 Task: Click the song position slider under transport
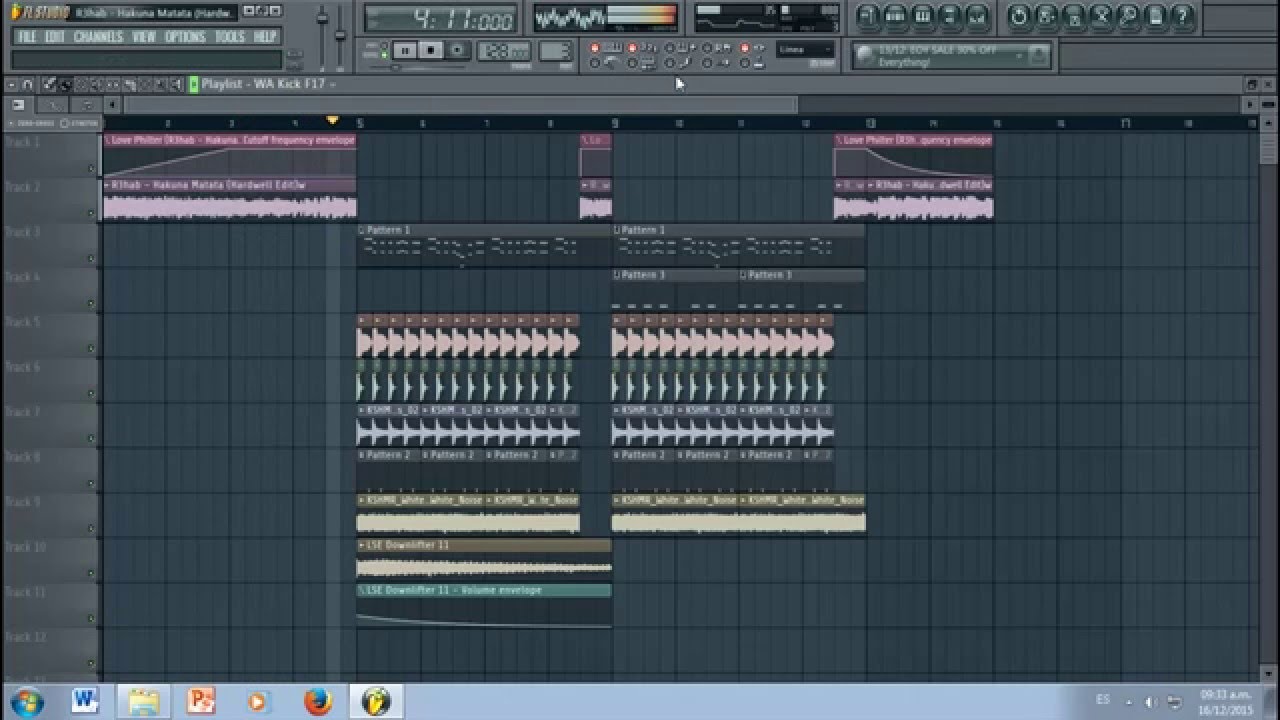(x=417, y=67)
